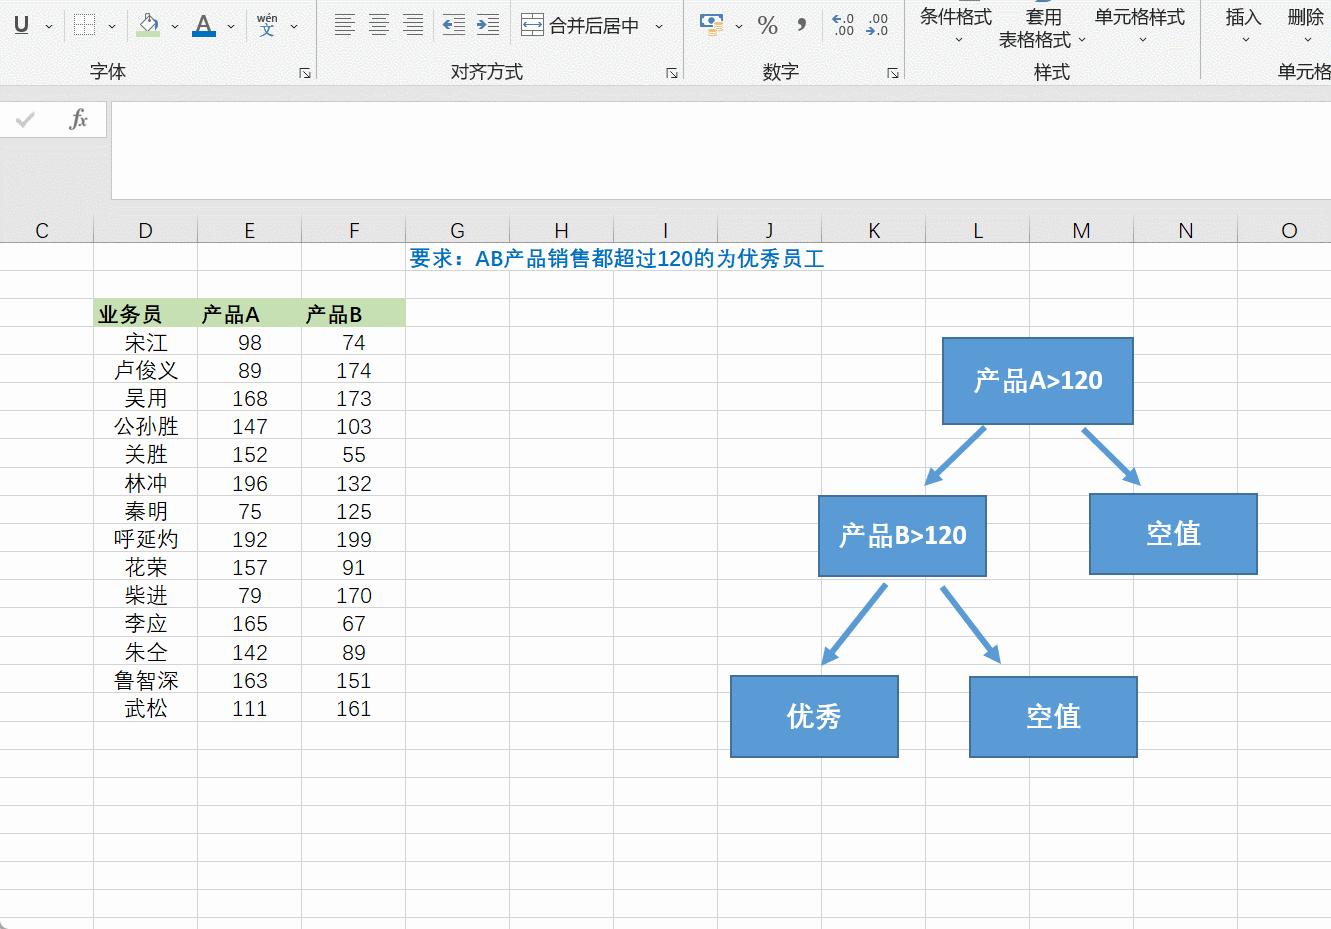This screenshot has height=929, width=1331.
Task: Open the 单元格样式 cell styles gallery
Action: 1139,25
